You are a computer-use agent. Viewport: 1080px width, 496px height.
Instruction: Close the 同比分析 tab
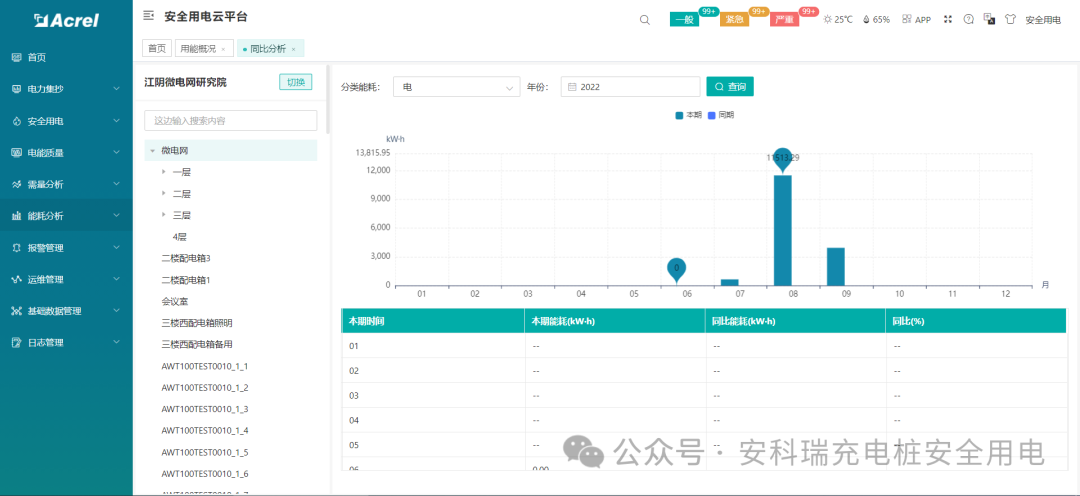[293, 50]
